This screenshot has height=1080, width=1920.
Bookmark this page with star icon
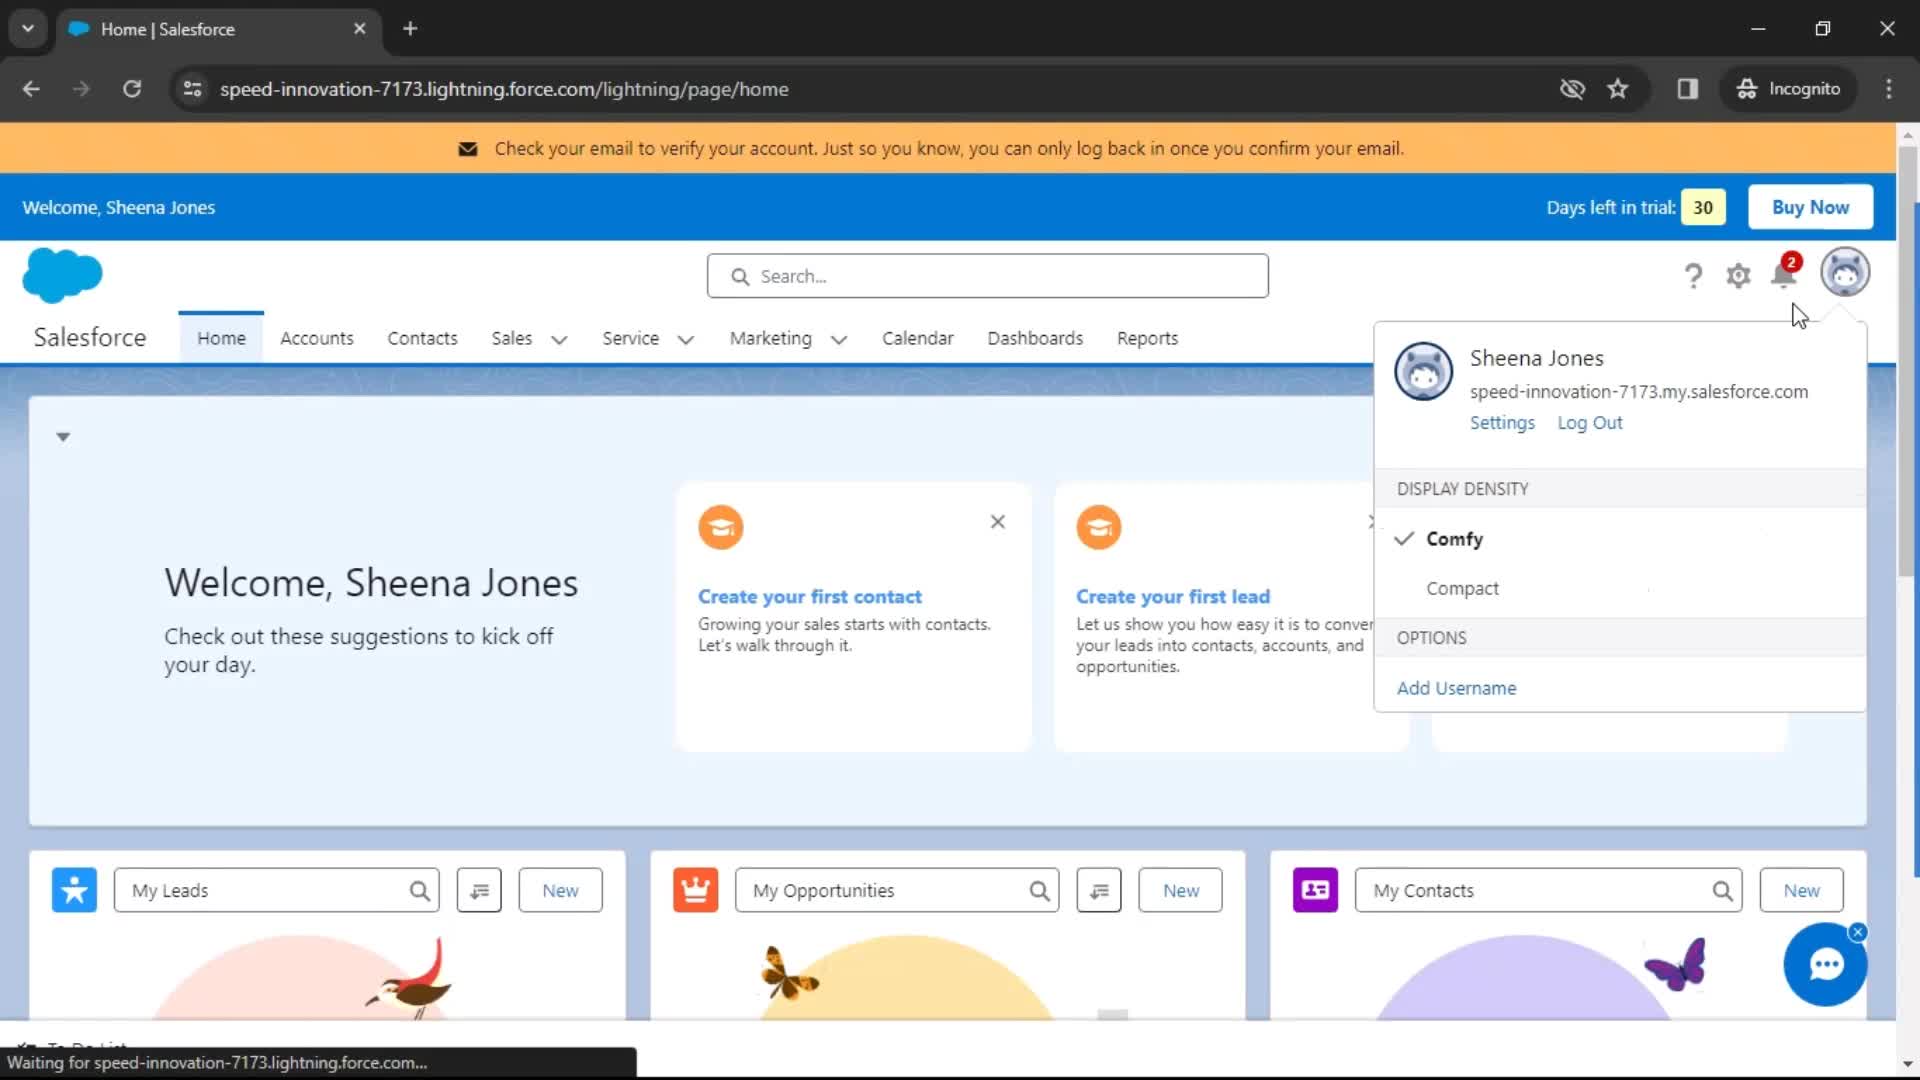click(x=1617, y=89)
